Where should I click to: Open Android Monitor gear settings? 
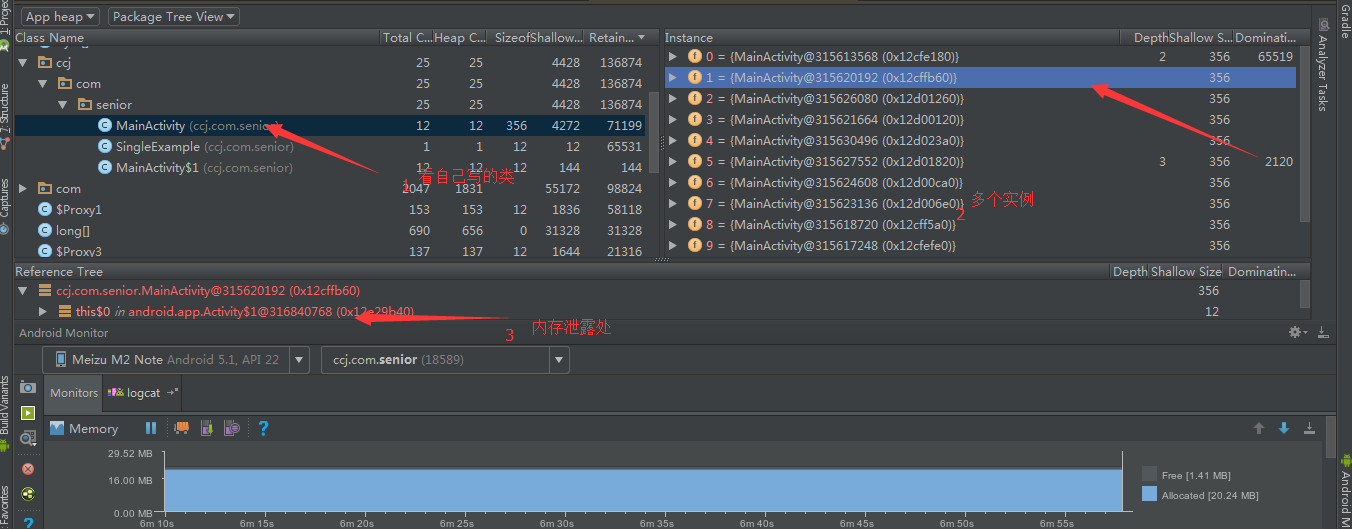coord(1297,332)
